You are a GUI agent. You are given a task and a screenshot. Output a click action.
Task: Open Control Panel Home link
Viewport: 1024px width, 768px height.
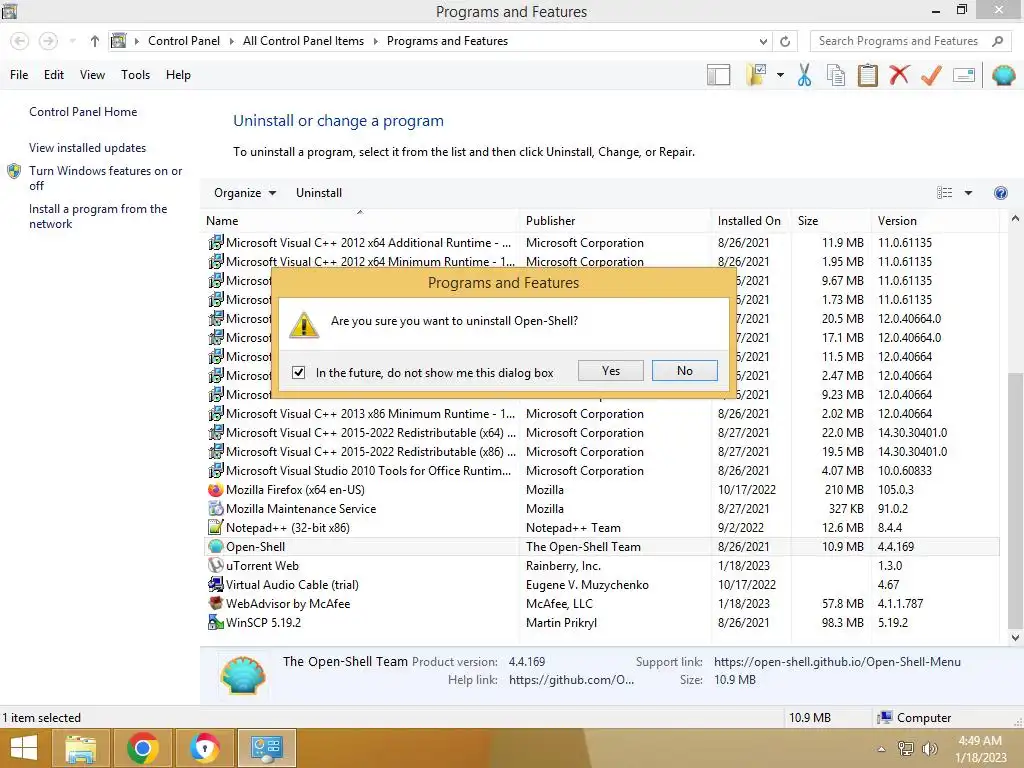tap(83, 112)
